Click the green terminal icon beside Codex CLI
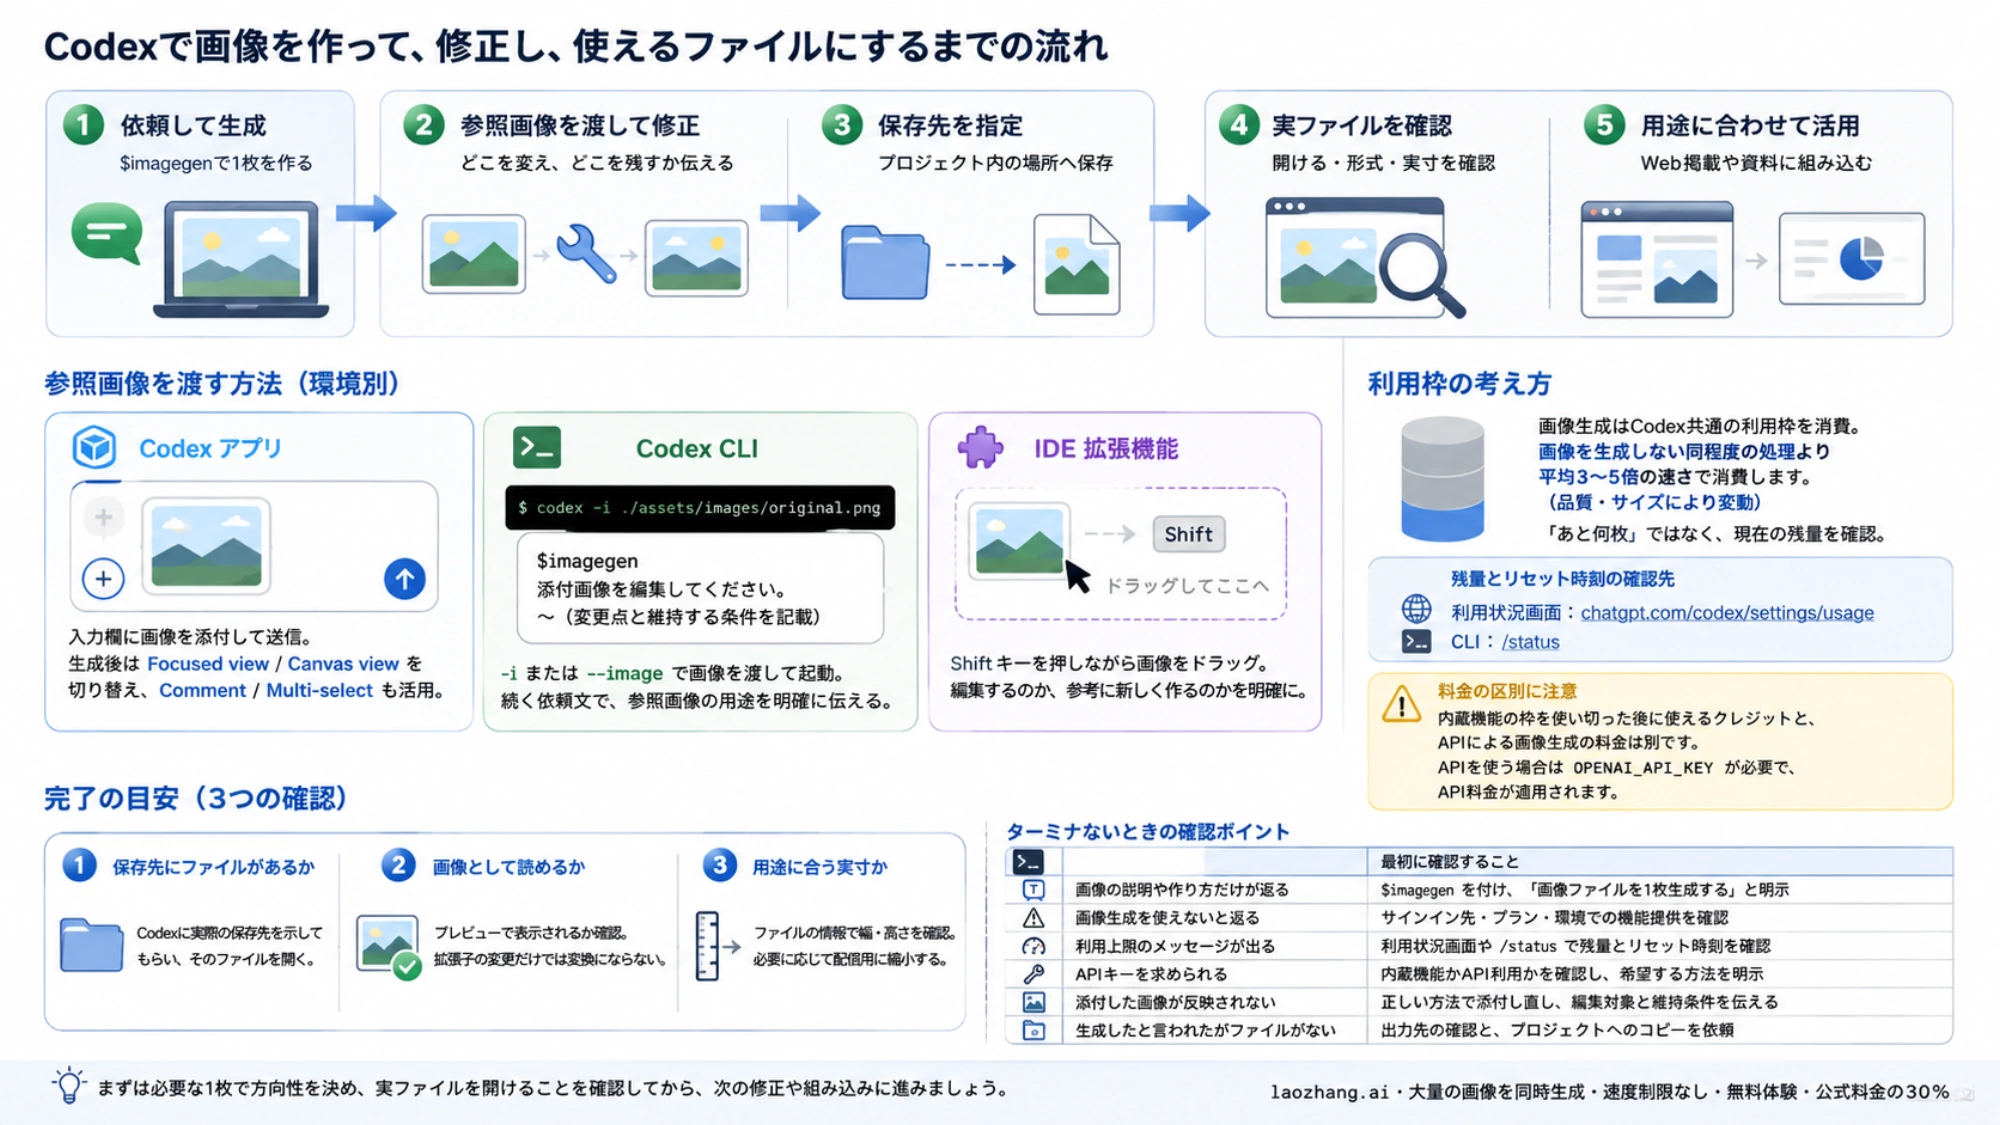Image resolution: width=2000 pixels, height=1125 pixels. click(537, 448)
